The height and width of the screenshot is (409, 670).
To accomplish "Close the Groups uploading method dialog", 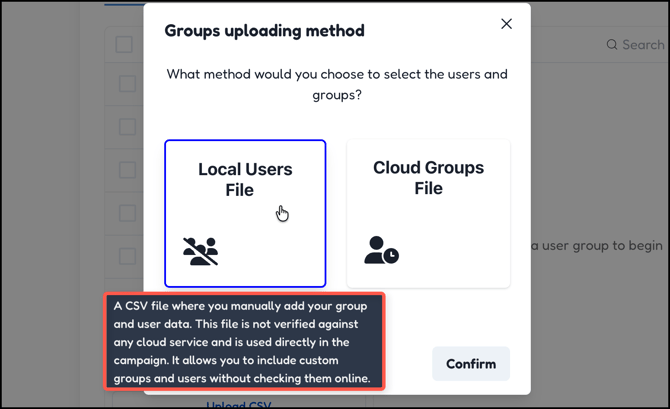I will [x=506, y=24].
